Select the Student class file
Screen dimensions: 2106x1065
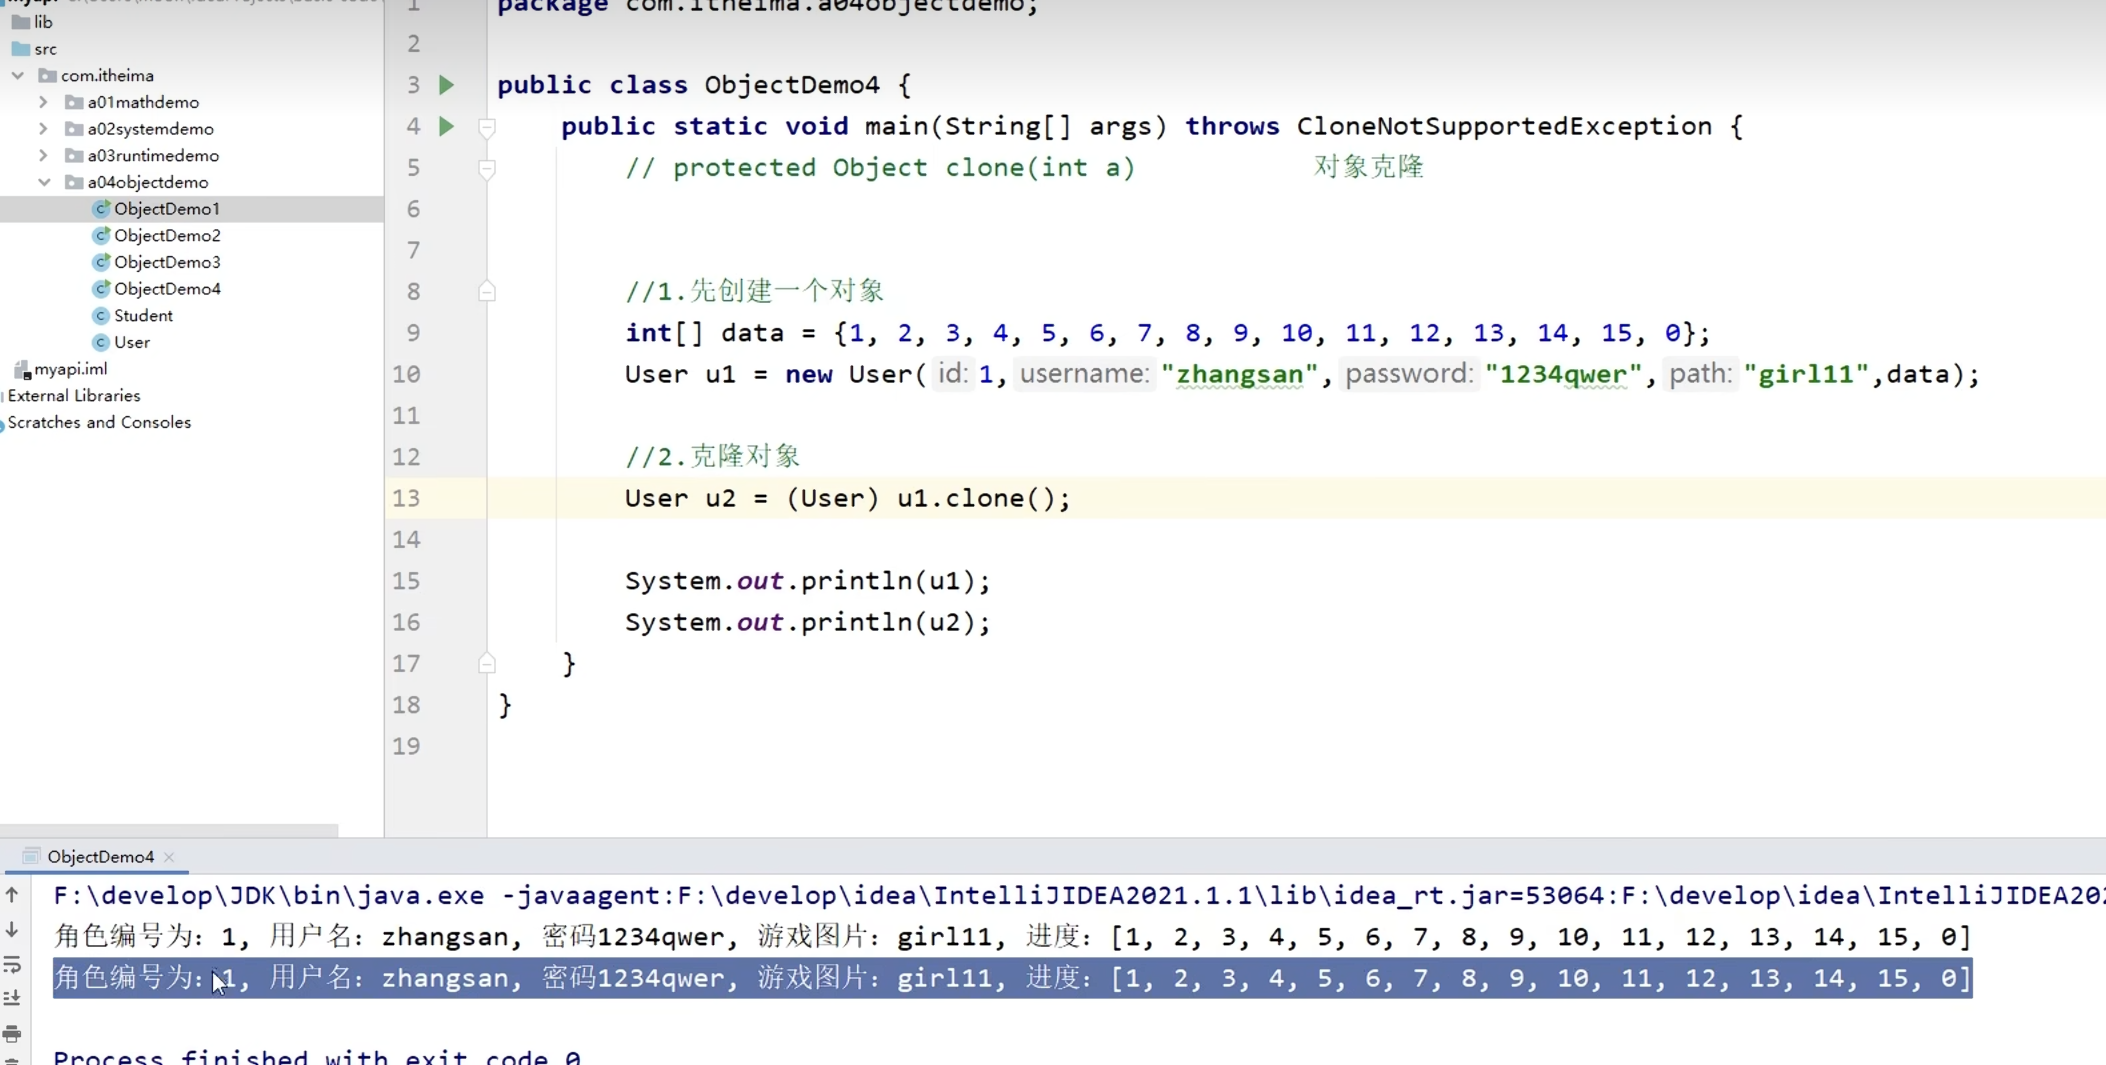(142, 316)
